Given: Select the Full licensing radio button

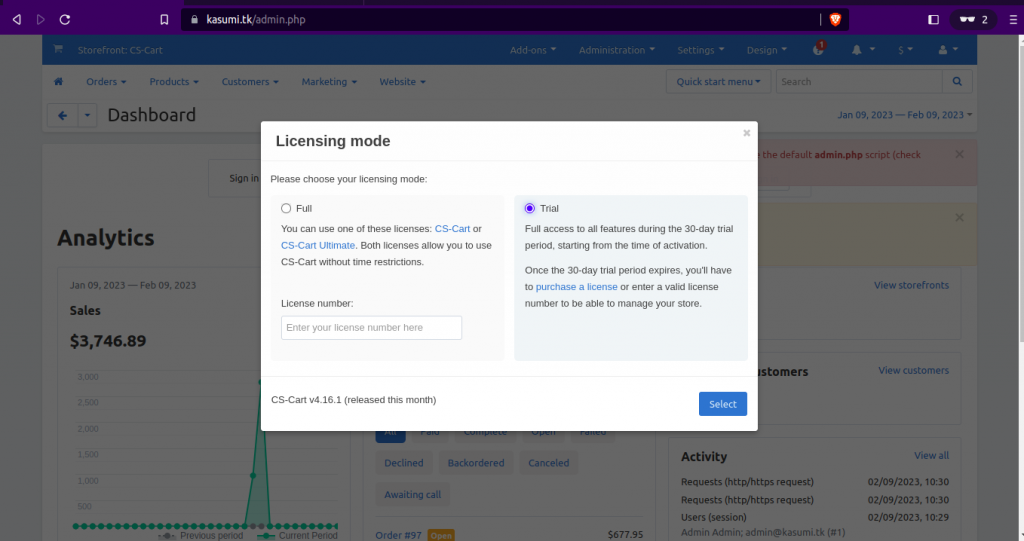Looking at the screenshot, I should click(286, 208).
